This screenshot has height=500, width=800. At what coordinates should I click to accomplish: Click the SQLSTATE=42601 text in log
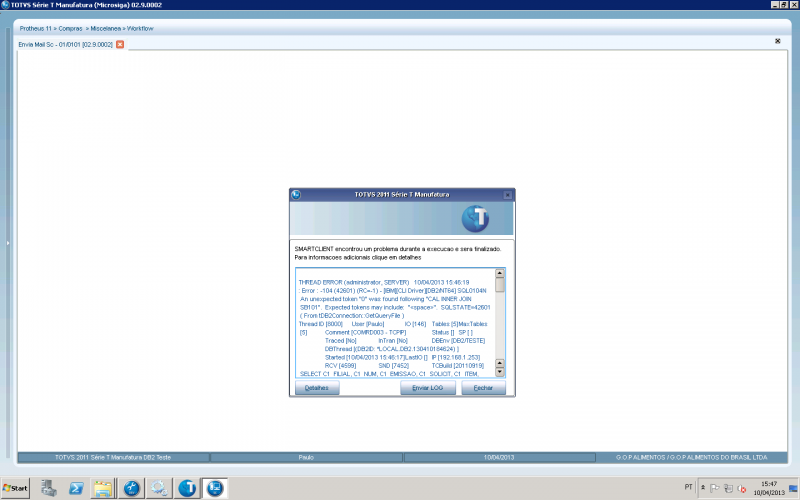point(465,307)
